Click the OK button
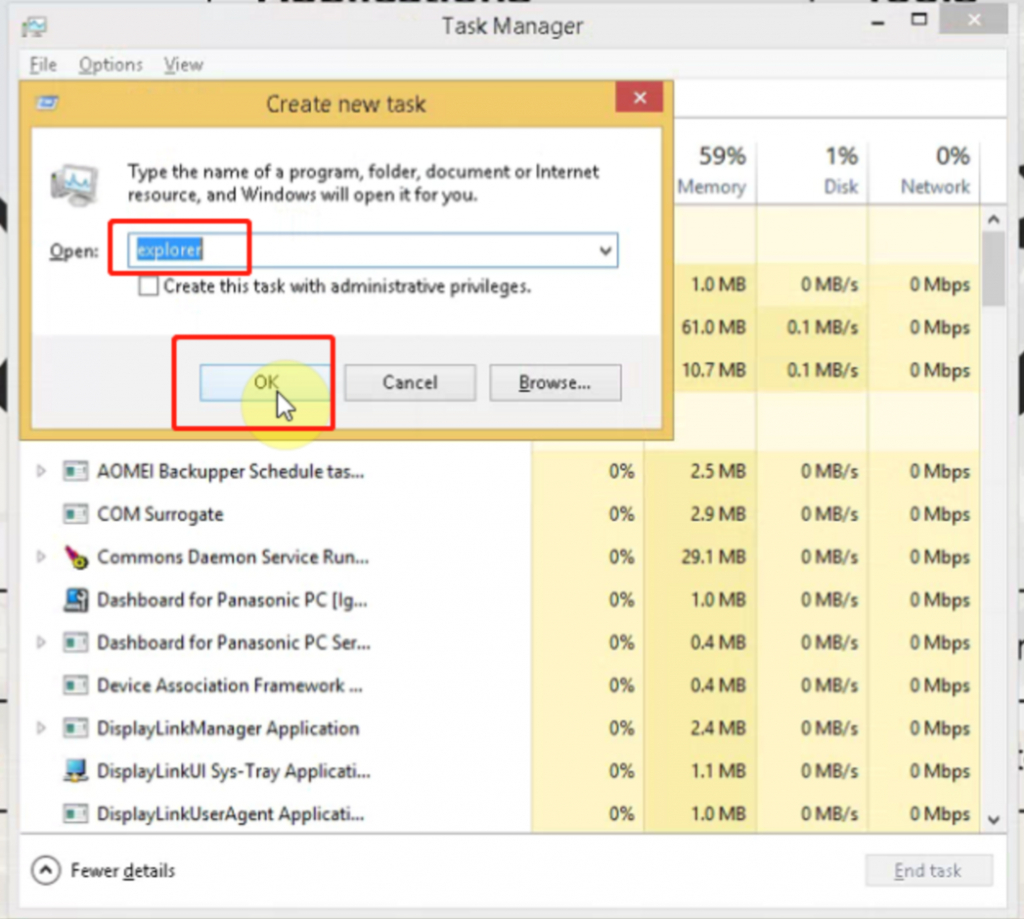 point(265,382)
